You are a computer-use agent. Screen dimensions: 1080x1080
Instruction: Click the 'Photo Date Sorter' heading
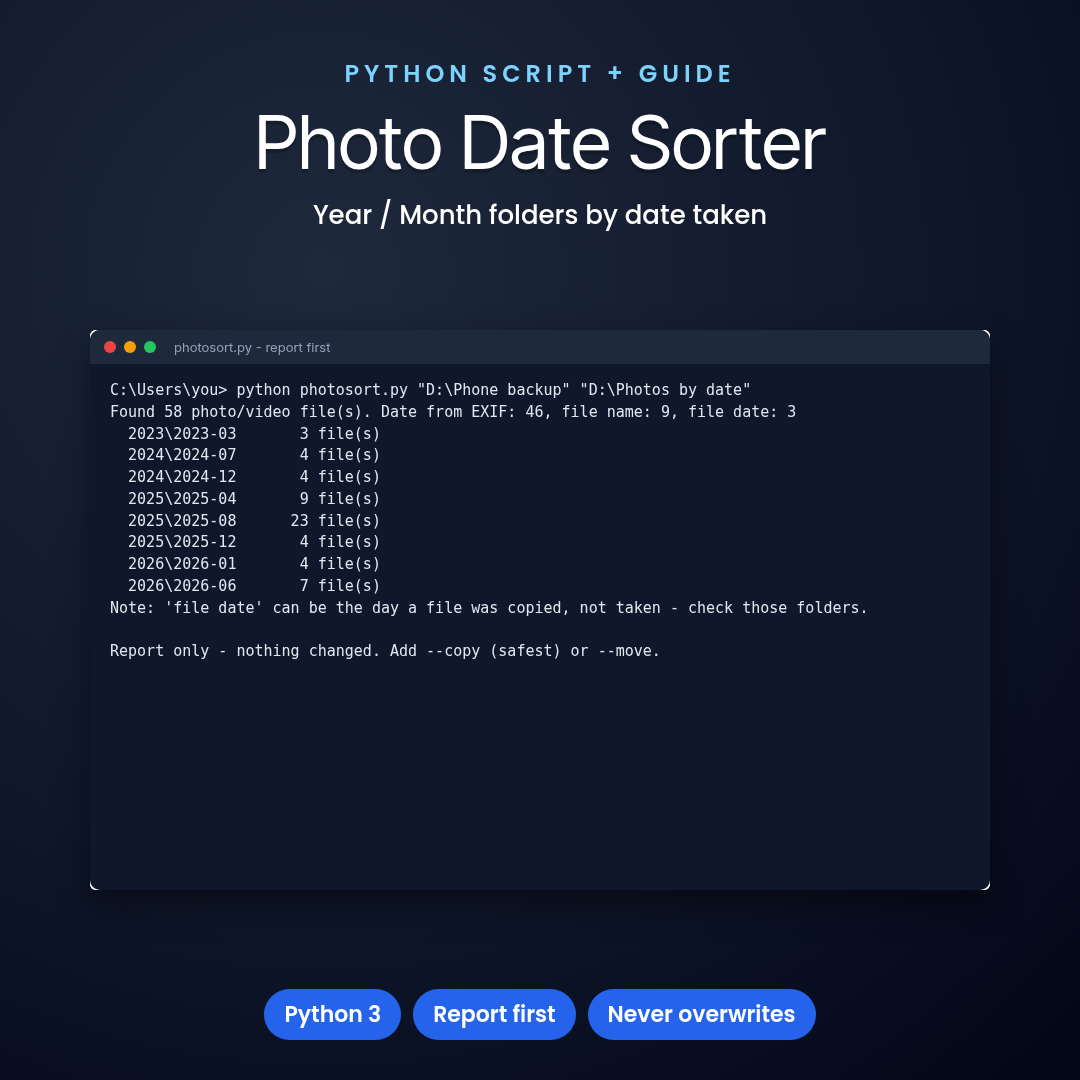point(540,143)
